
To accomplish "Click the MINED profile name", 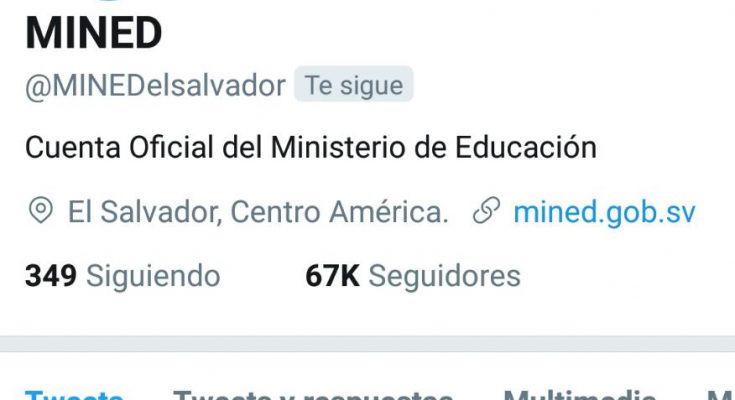I will tap(93, 33).
